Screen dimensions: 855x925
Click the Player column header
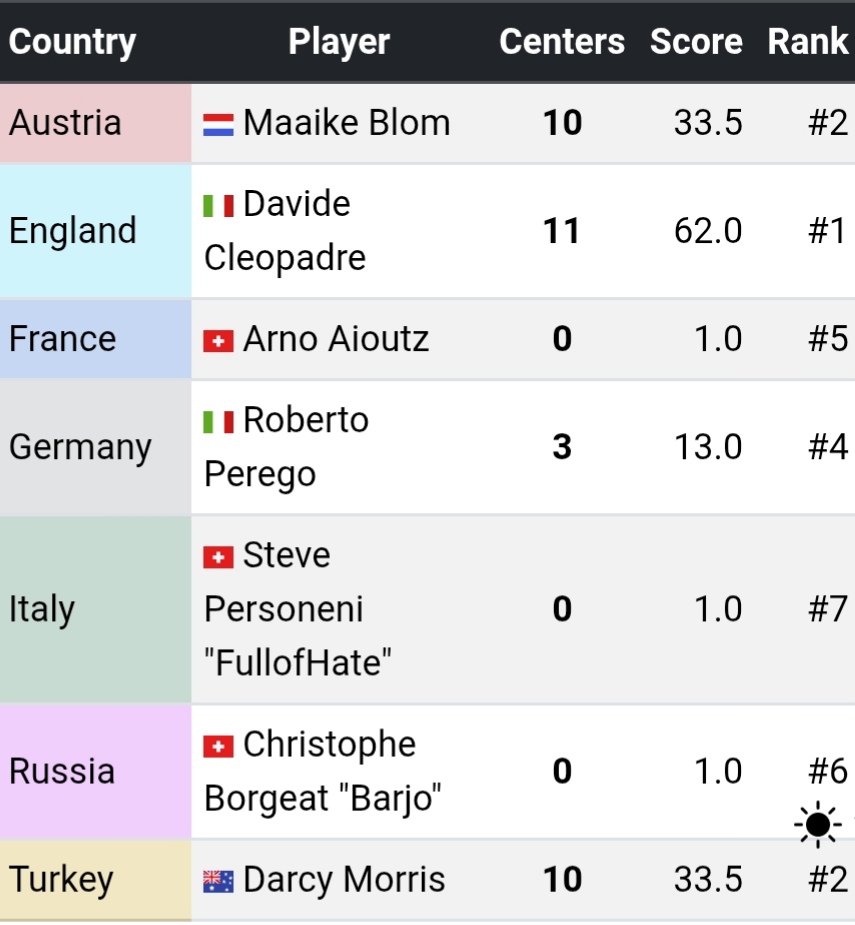[339, 42]
